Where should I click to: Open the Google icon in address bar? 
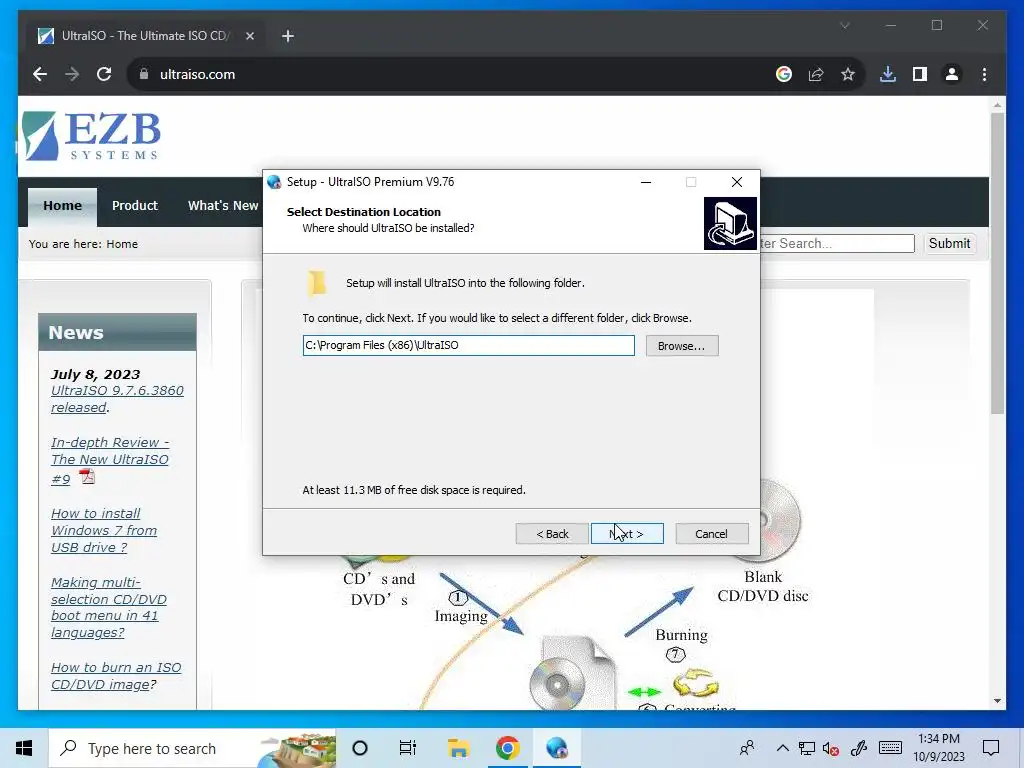click(x=784, y=74)
